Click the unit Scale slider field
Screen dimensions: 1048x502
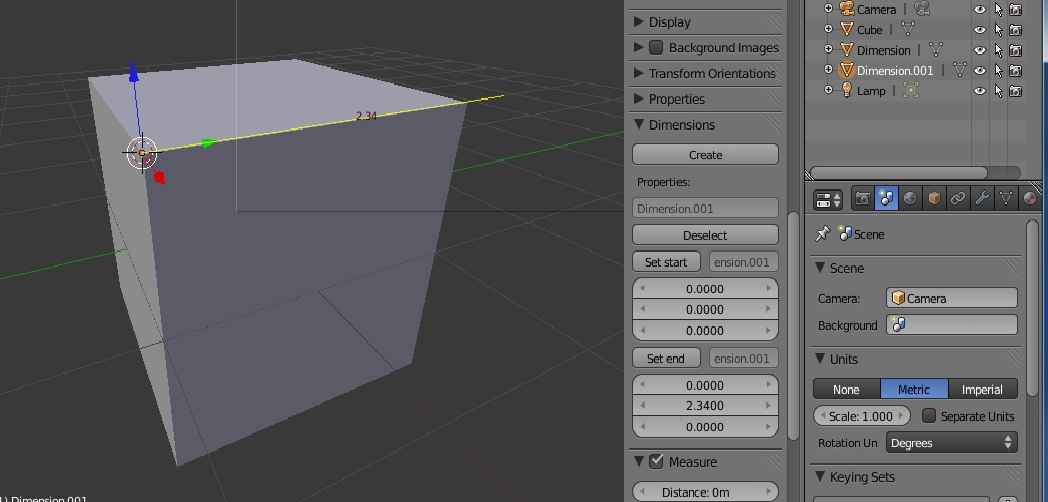(x=860, y=416)
